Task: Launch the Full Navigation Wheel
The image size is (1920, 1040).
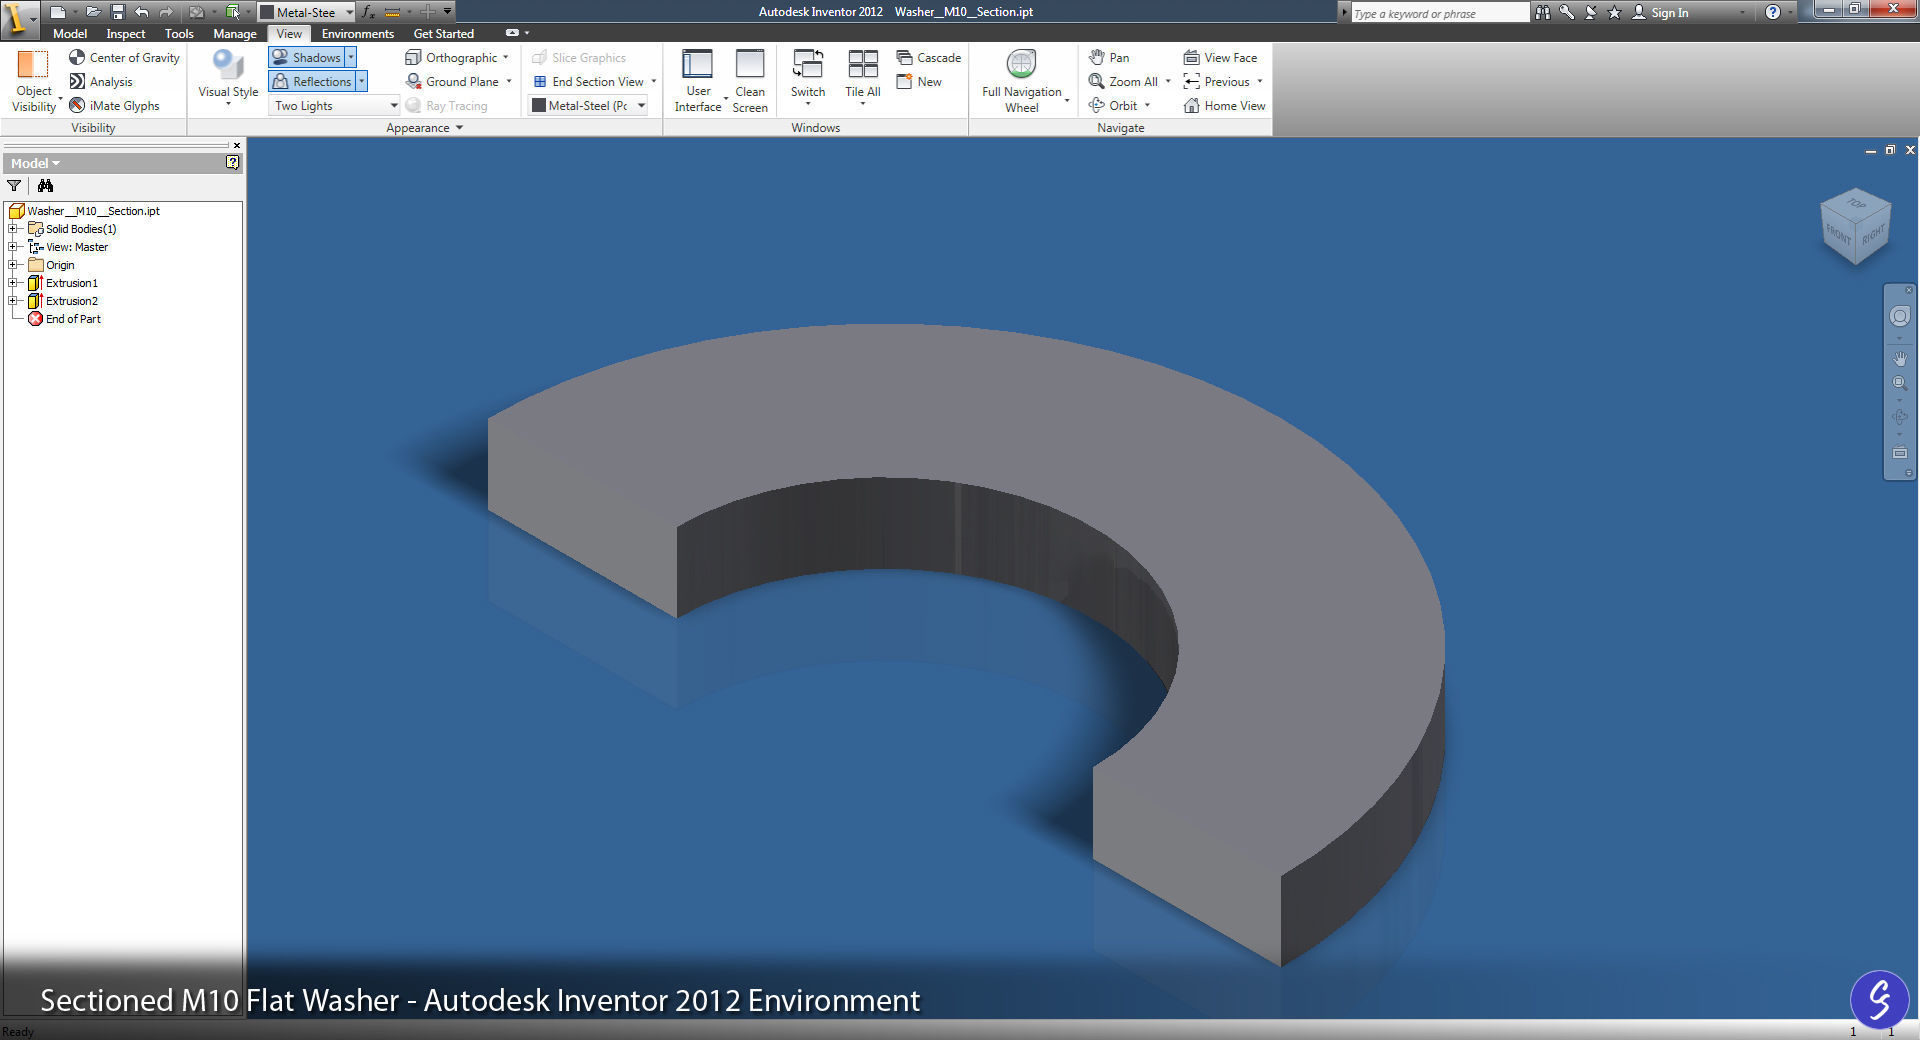Action: (x=1021, y=81)
